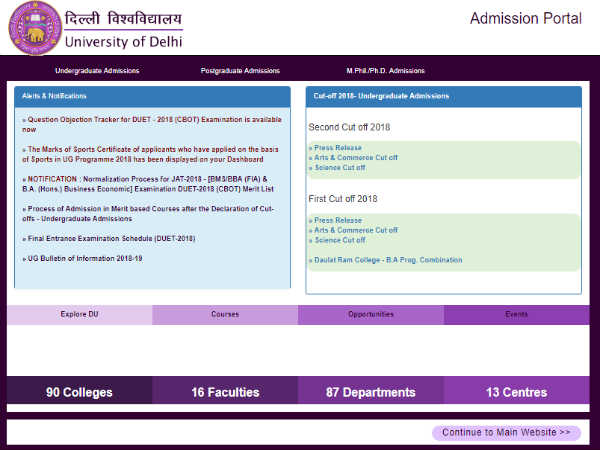Open Second Cut off Arts & Commerce list
Image resolution: width=600 pixels, height=450 pixels.
[353, 158]
